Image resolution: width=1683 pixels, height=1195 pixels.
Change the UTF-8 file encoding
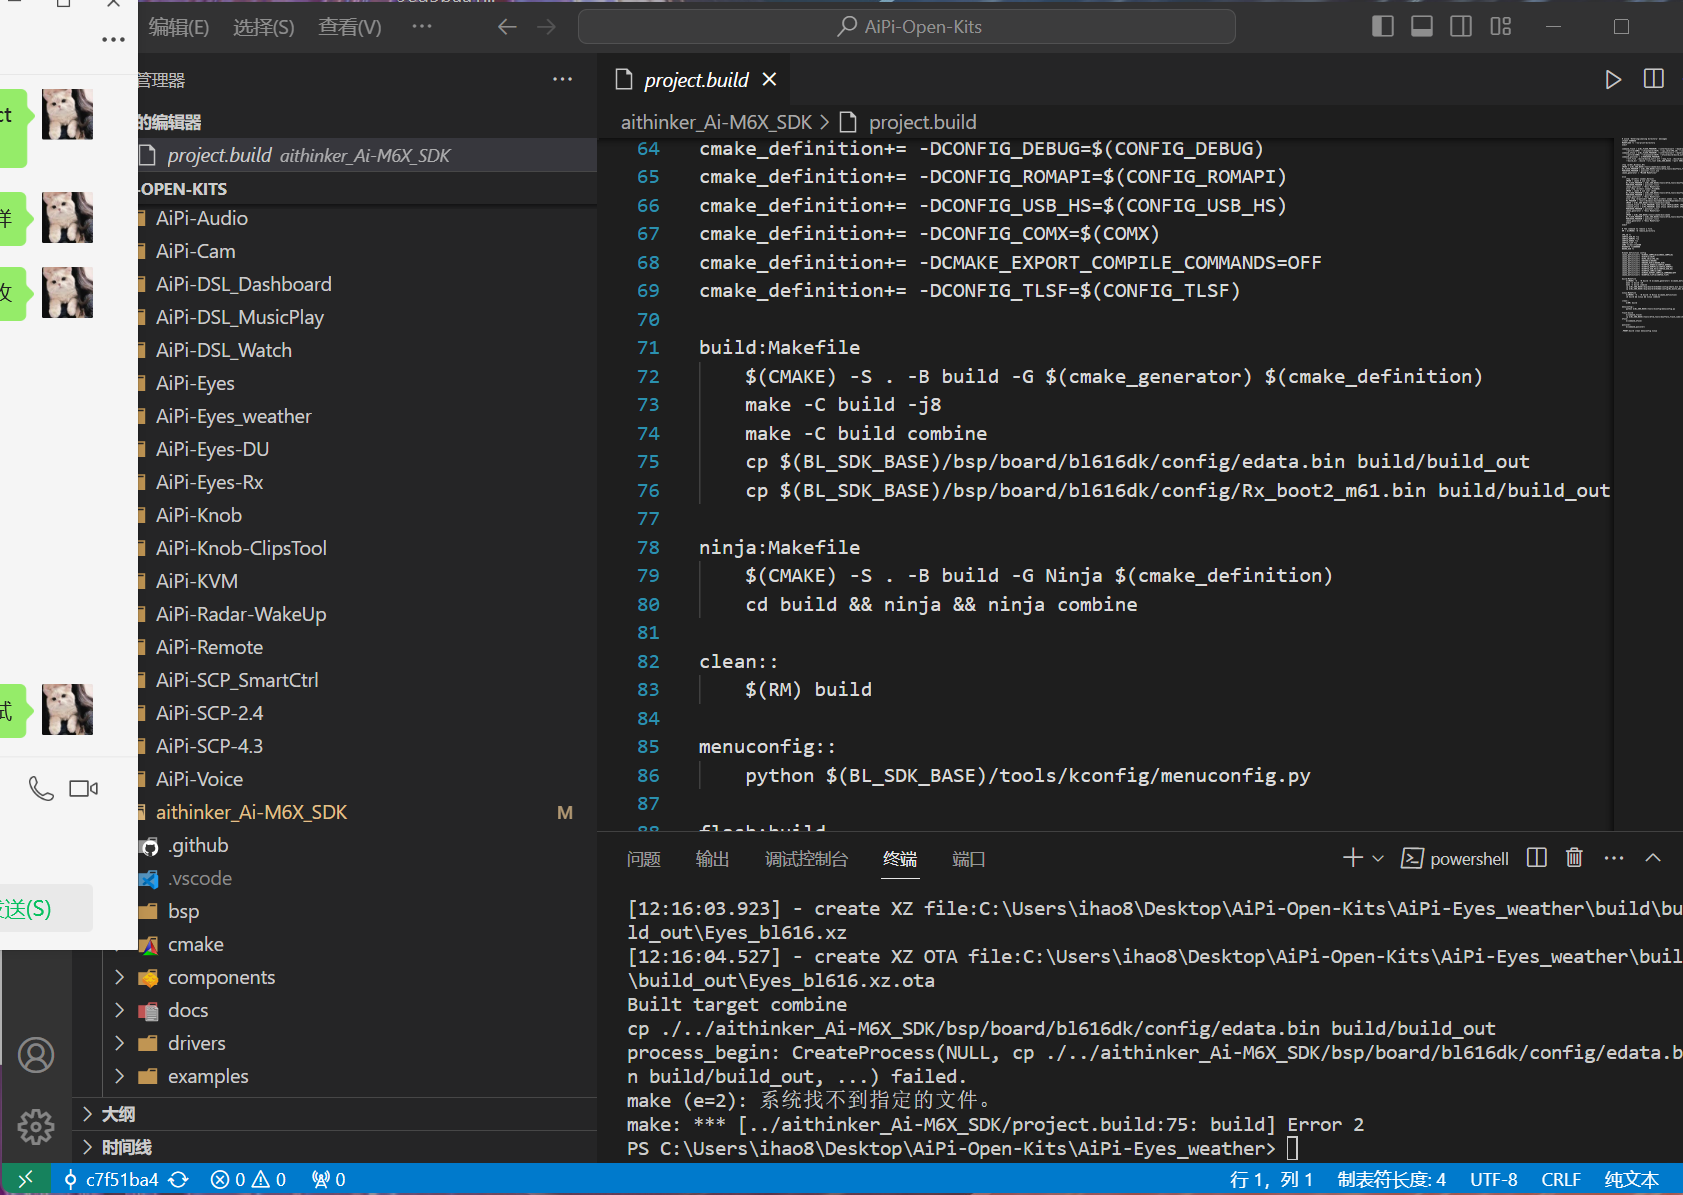[1493, 1180]
